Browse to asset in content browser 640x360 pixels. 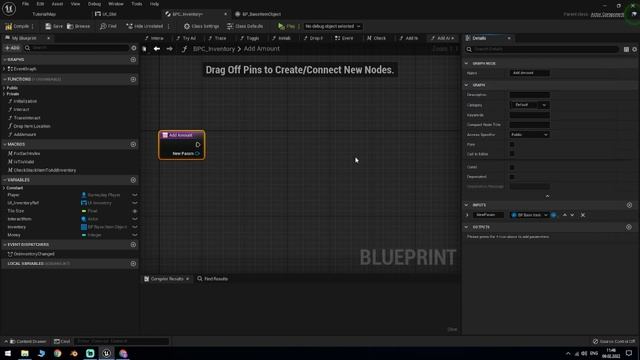pyautogui.click(x=78, y=26)
